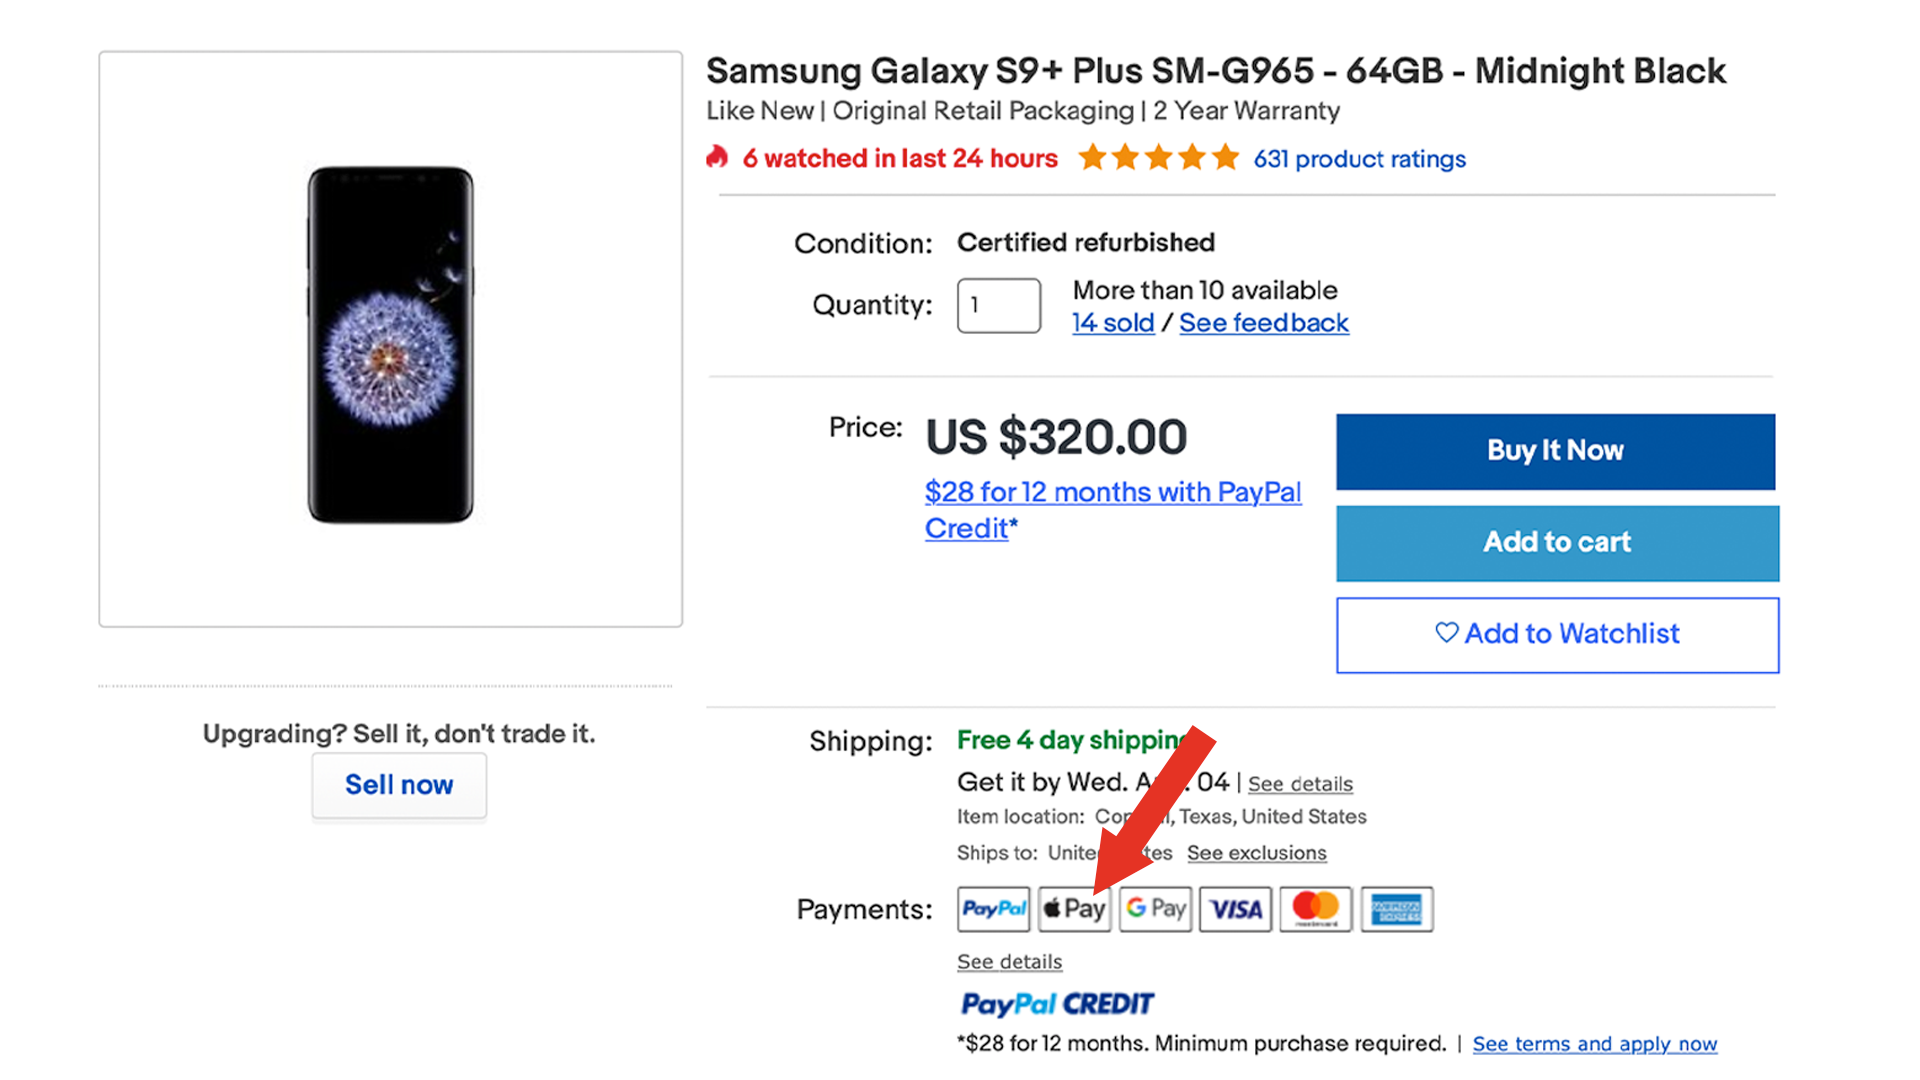This screenshot has height=1080, width=1920.
Task: Click the Buy It Now button
Action: click(1555, 450)
